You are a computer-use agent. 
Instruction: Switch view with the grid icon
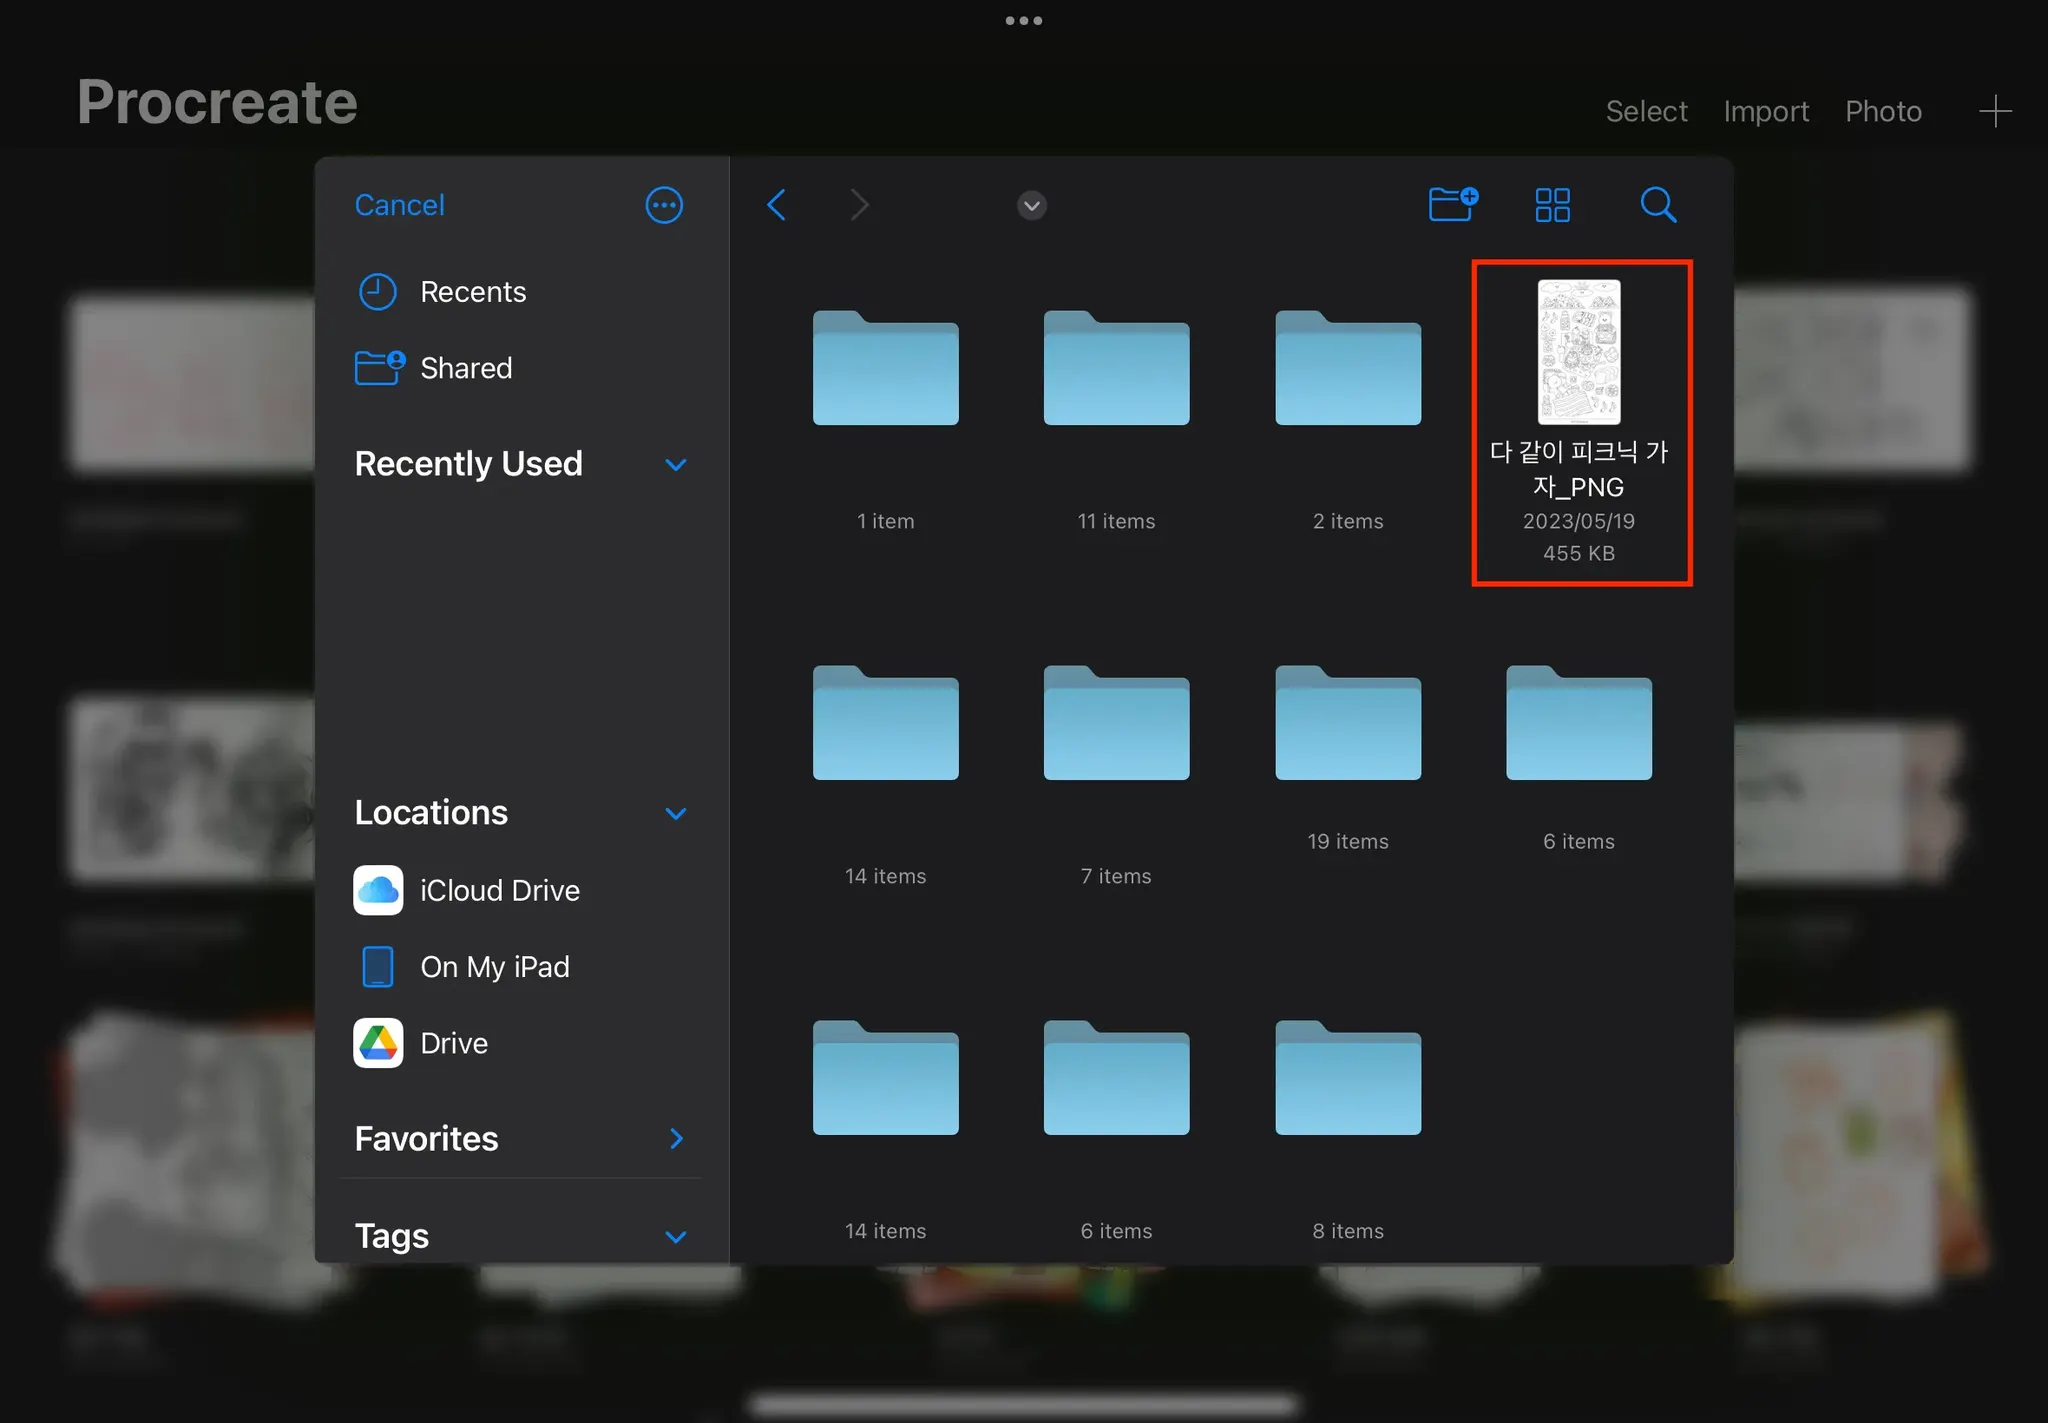pyautogui.click(x=1552, y=205)
